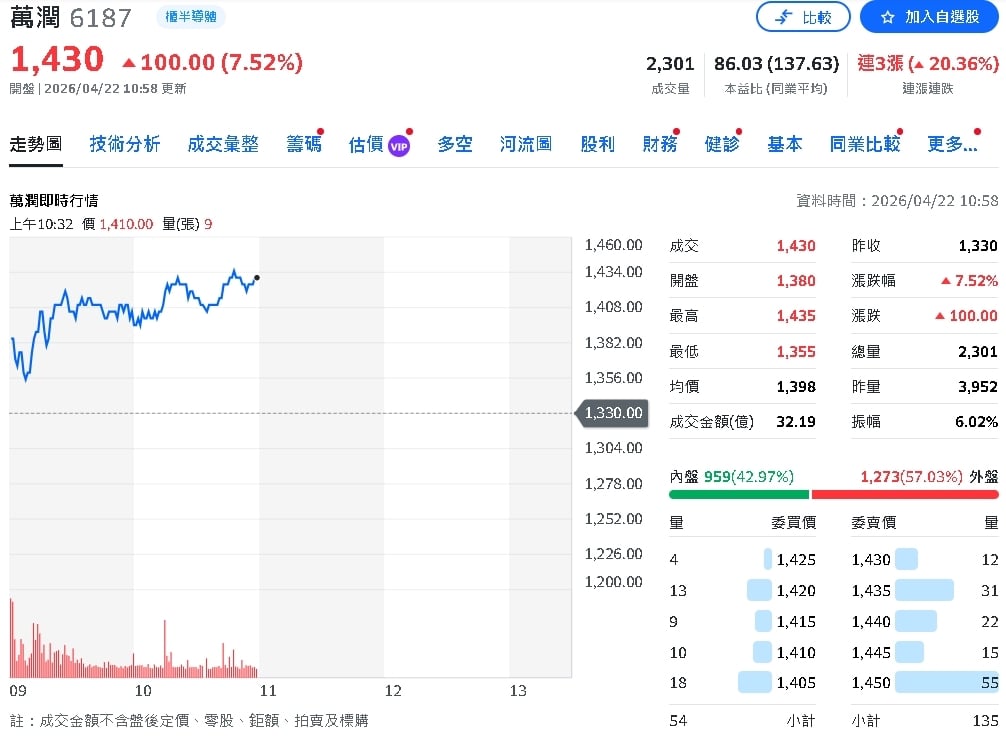Image resolution: width=1006 pixels, height=741 pixels.
Task: Go to the 河流圖 tab
Action: coord(526,144)
